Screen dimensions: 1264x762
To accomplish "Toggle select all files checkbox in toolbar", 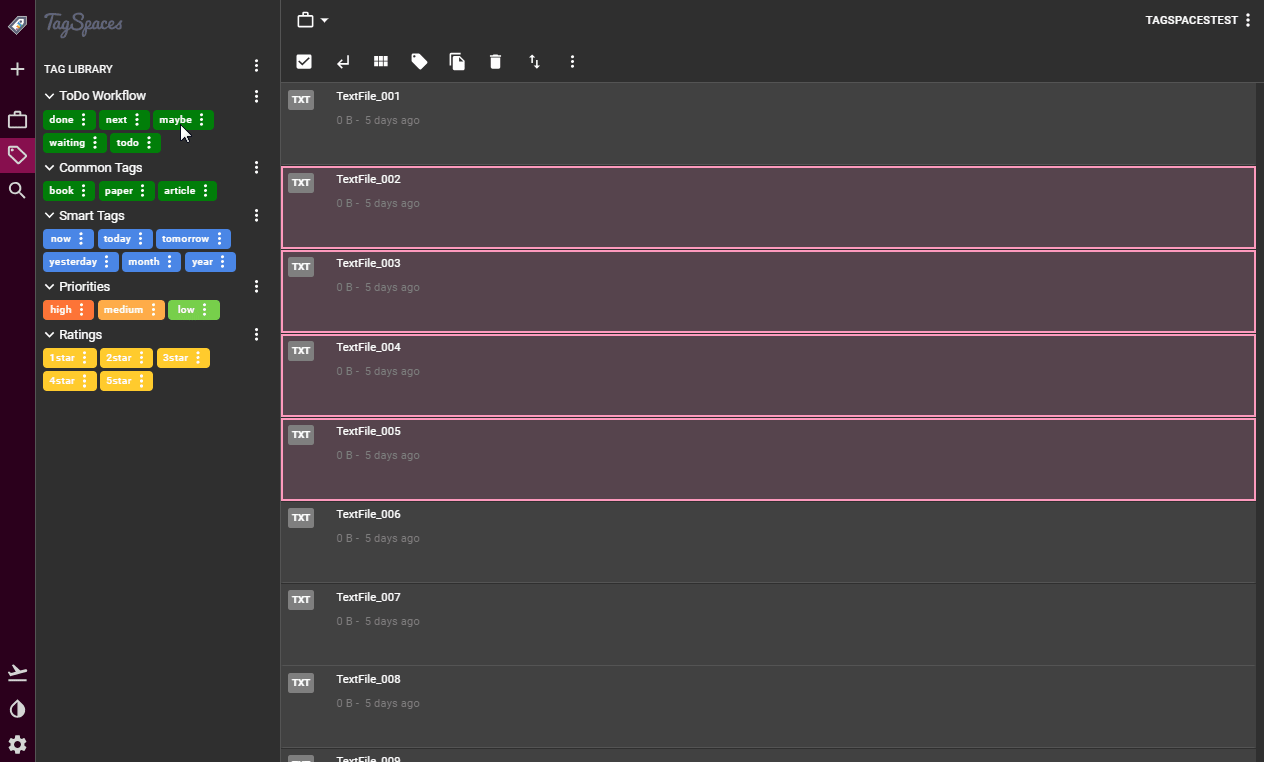I will (x=304, y=62).
